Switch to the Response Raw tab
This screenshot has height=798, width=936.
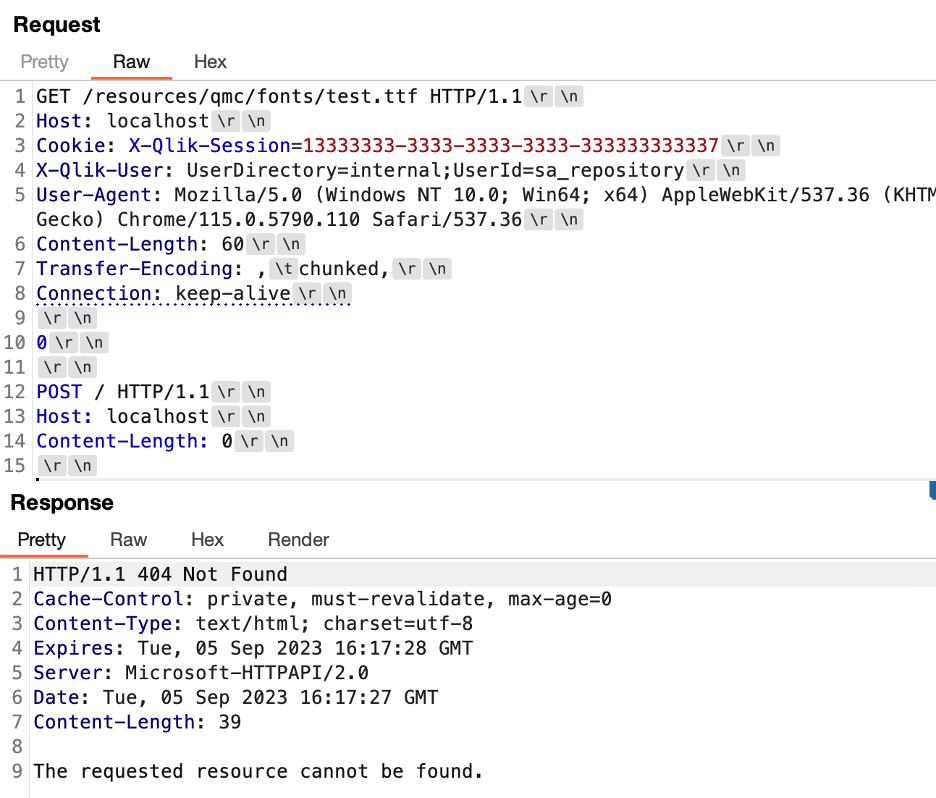coord(128,540)
